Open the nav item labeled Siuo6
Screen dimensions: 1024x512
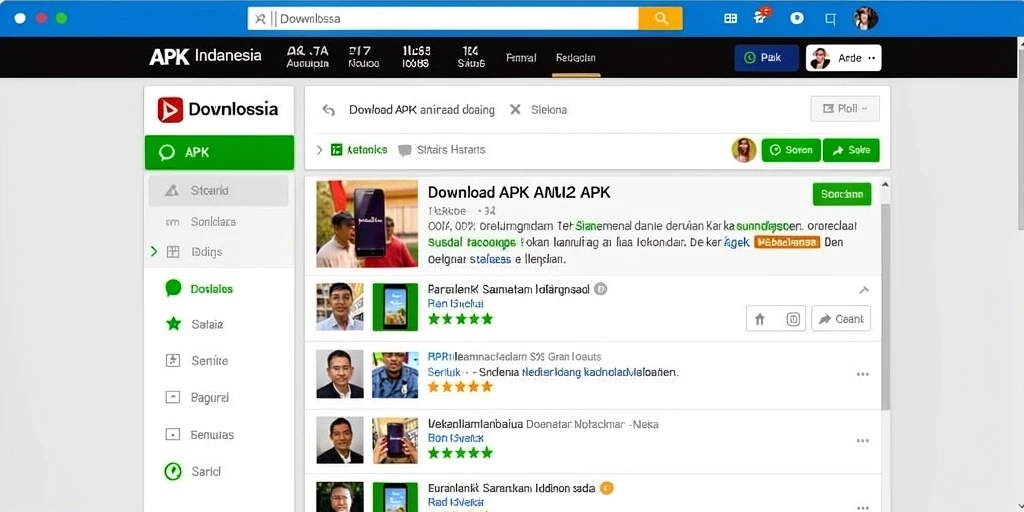(471, 57)
